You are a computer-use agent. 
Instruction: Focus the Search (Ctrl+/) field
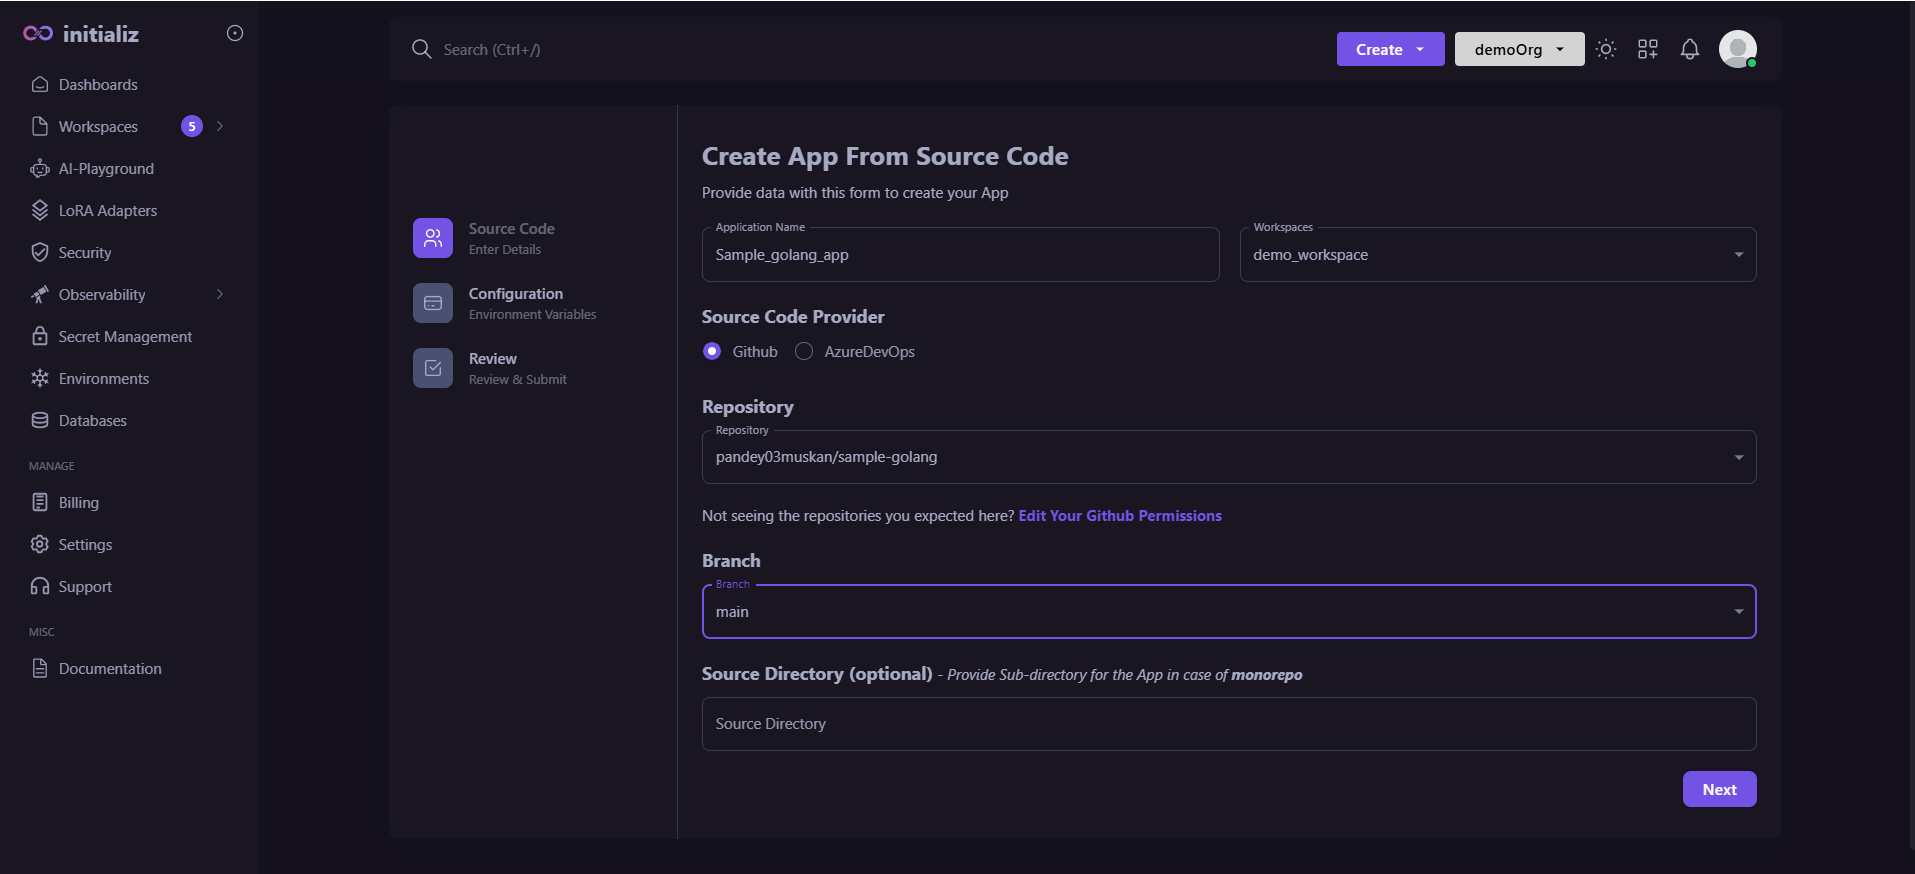[492, 49]
